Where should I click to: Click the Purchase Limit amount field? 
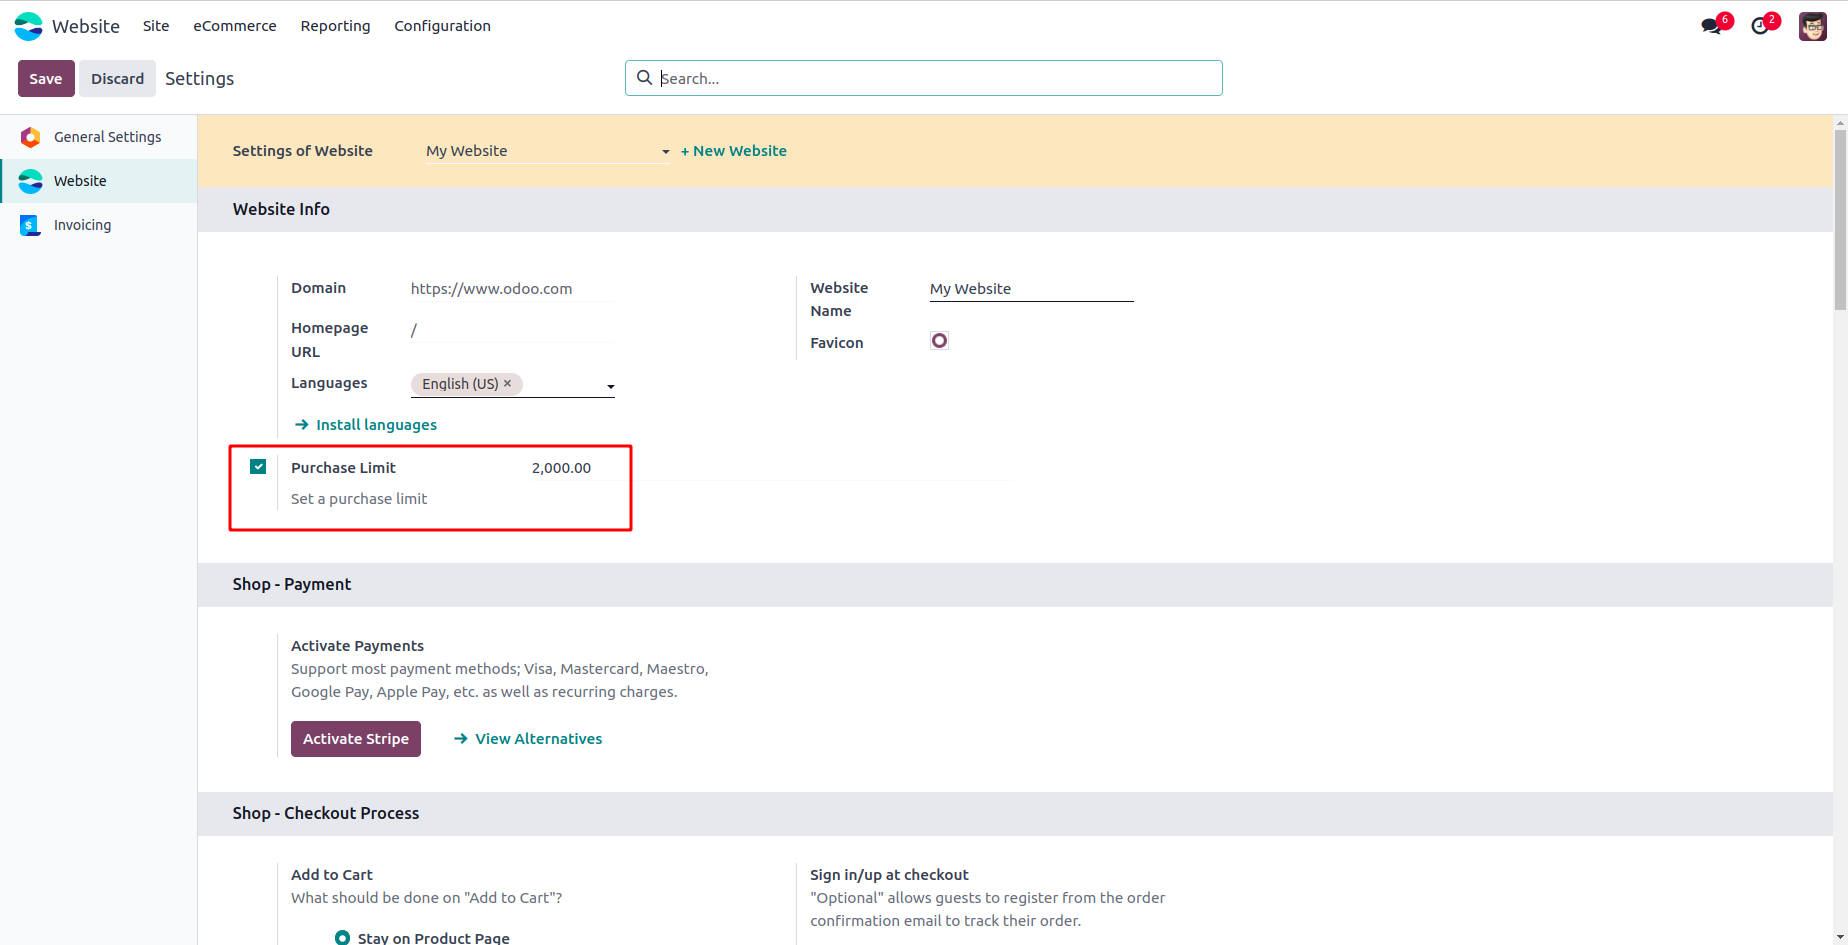click(x=562, y=468)
